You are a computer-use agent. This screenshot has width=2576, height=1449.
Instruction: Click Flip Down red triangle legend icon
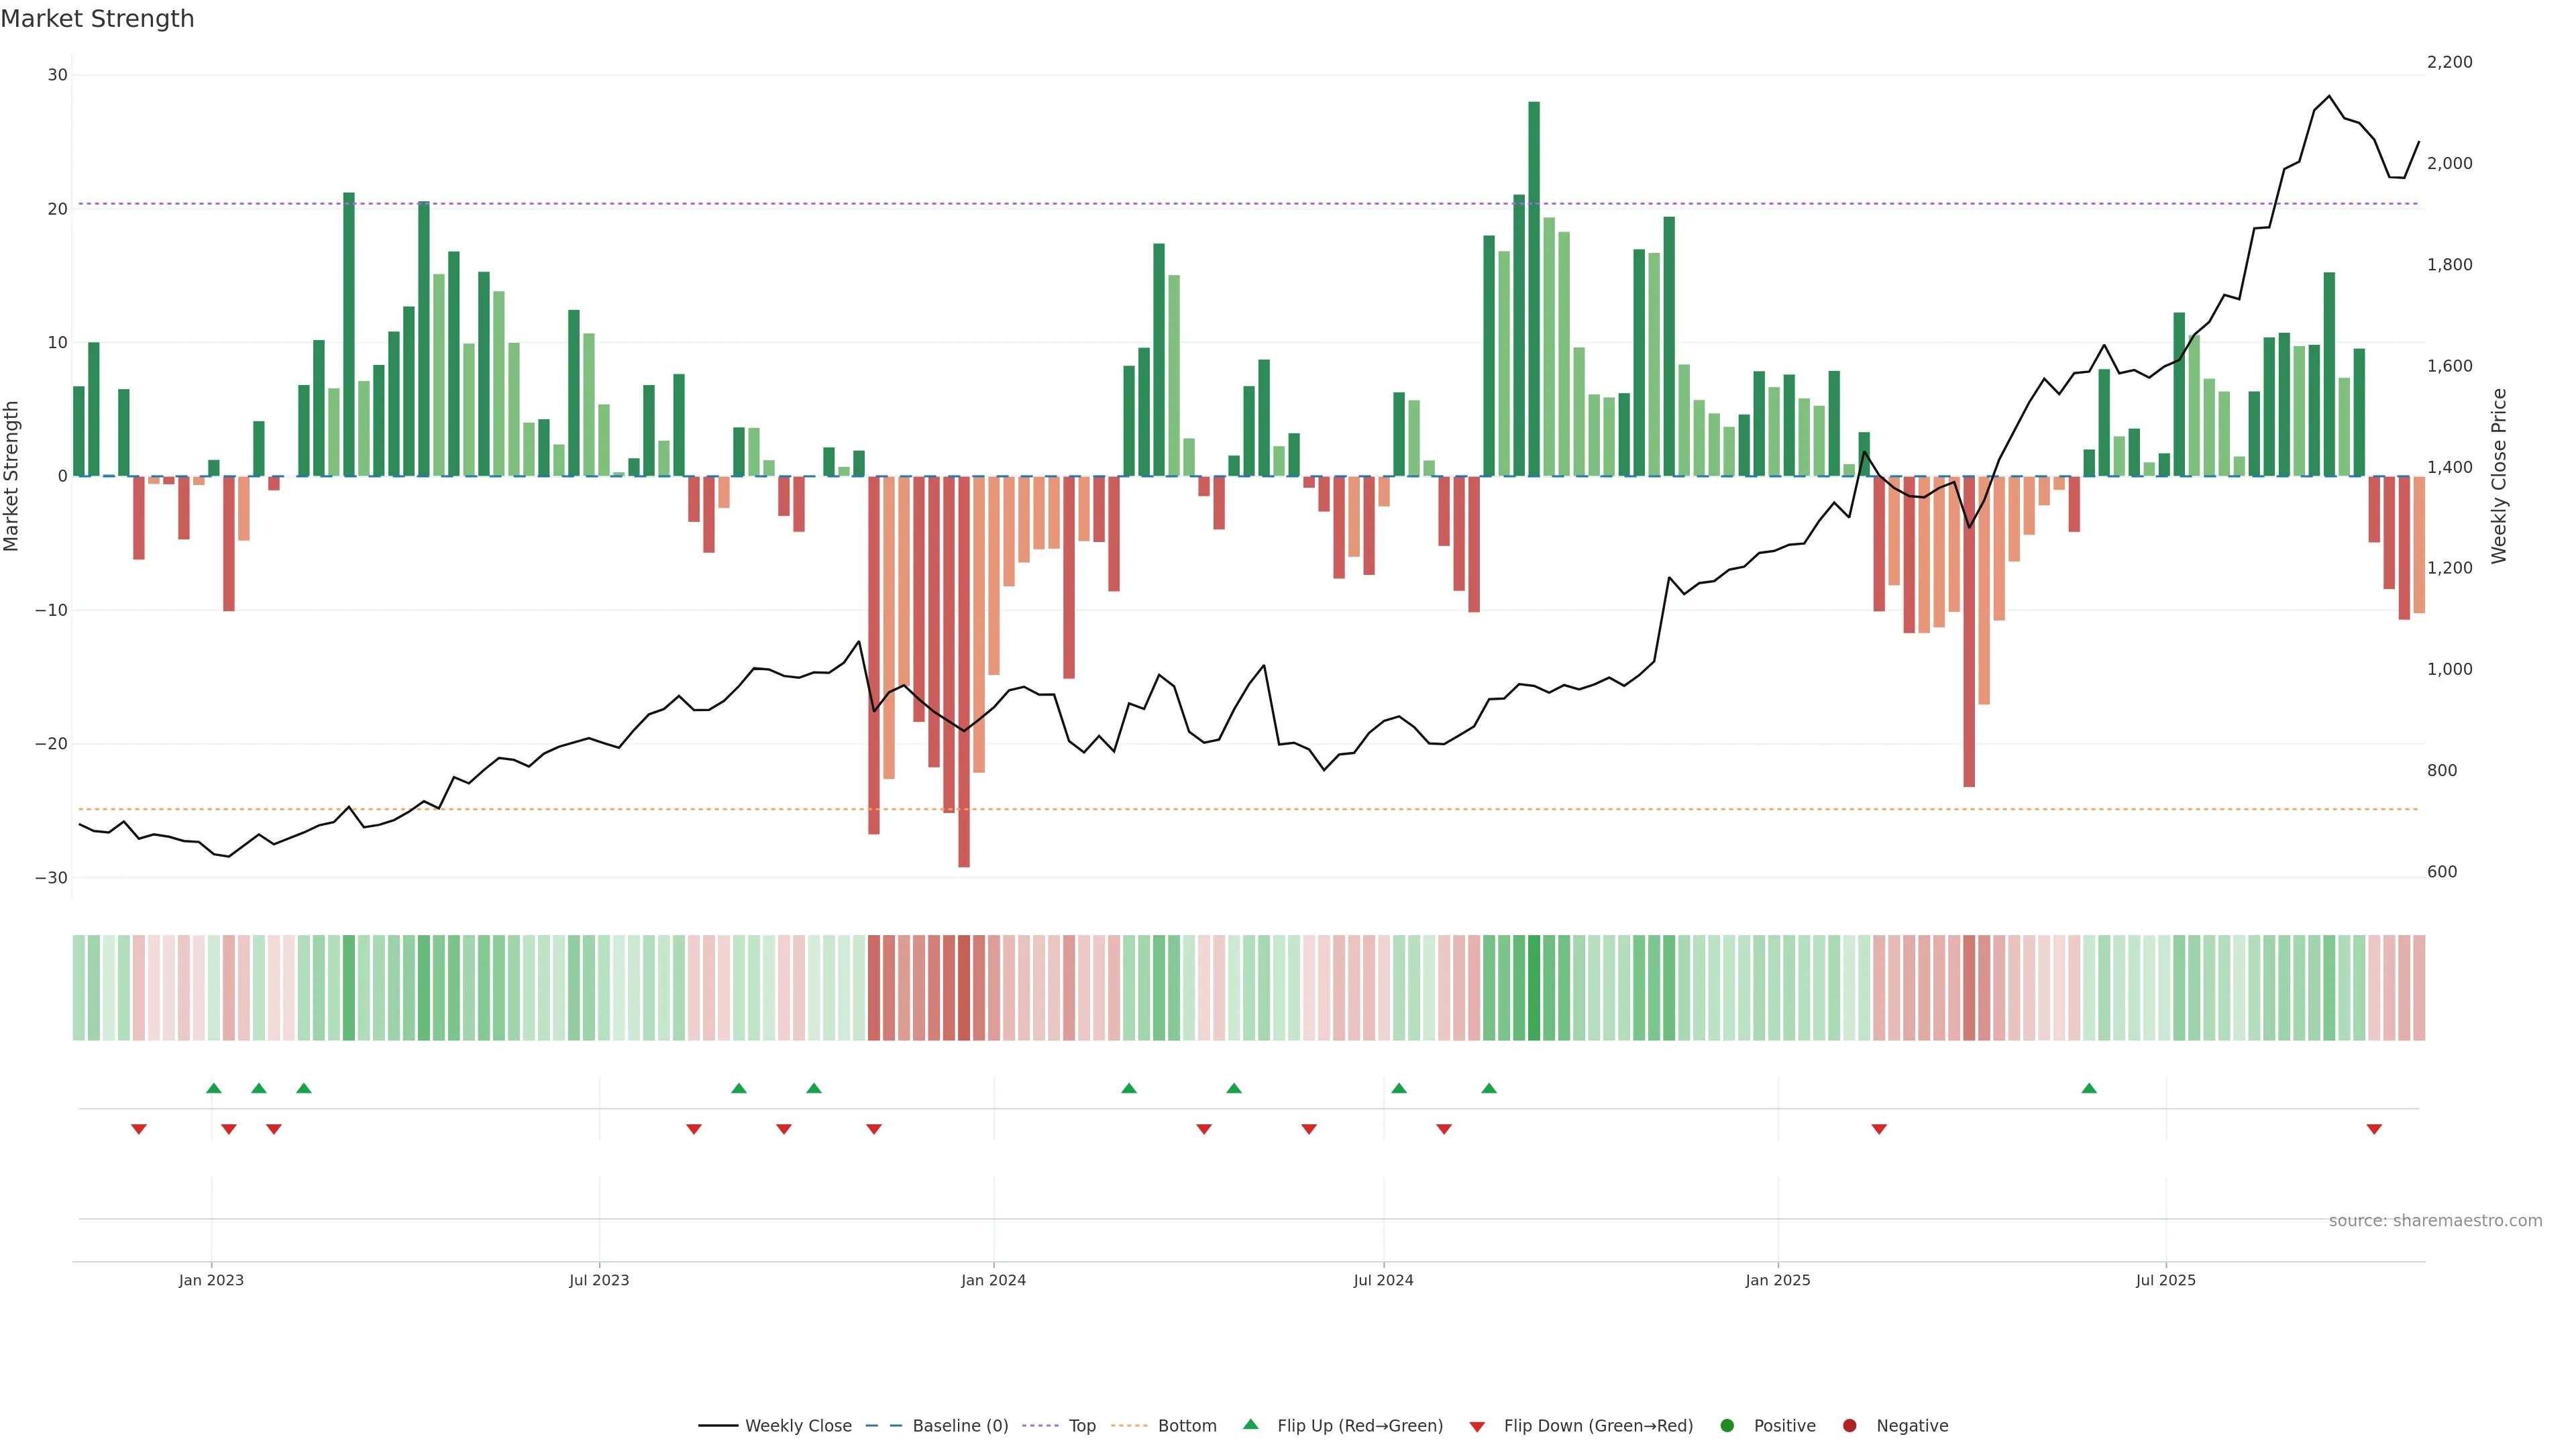(1477, 1427)
